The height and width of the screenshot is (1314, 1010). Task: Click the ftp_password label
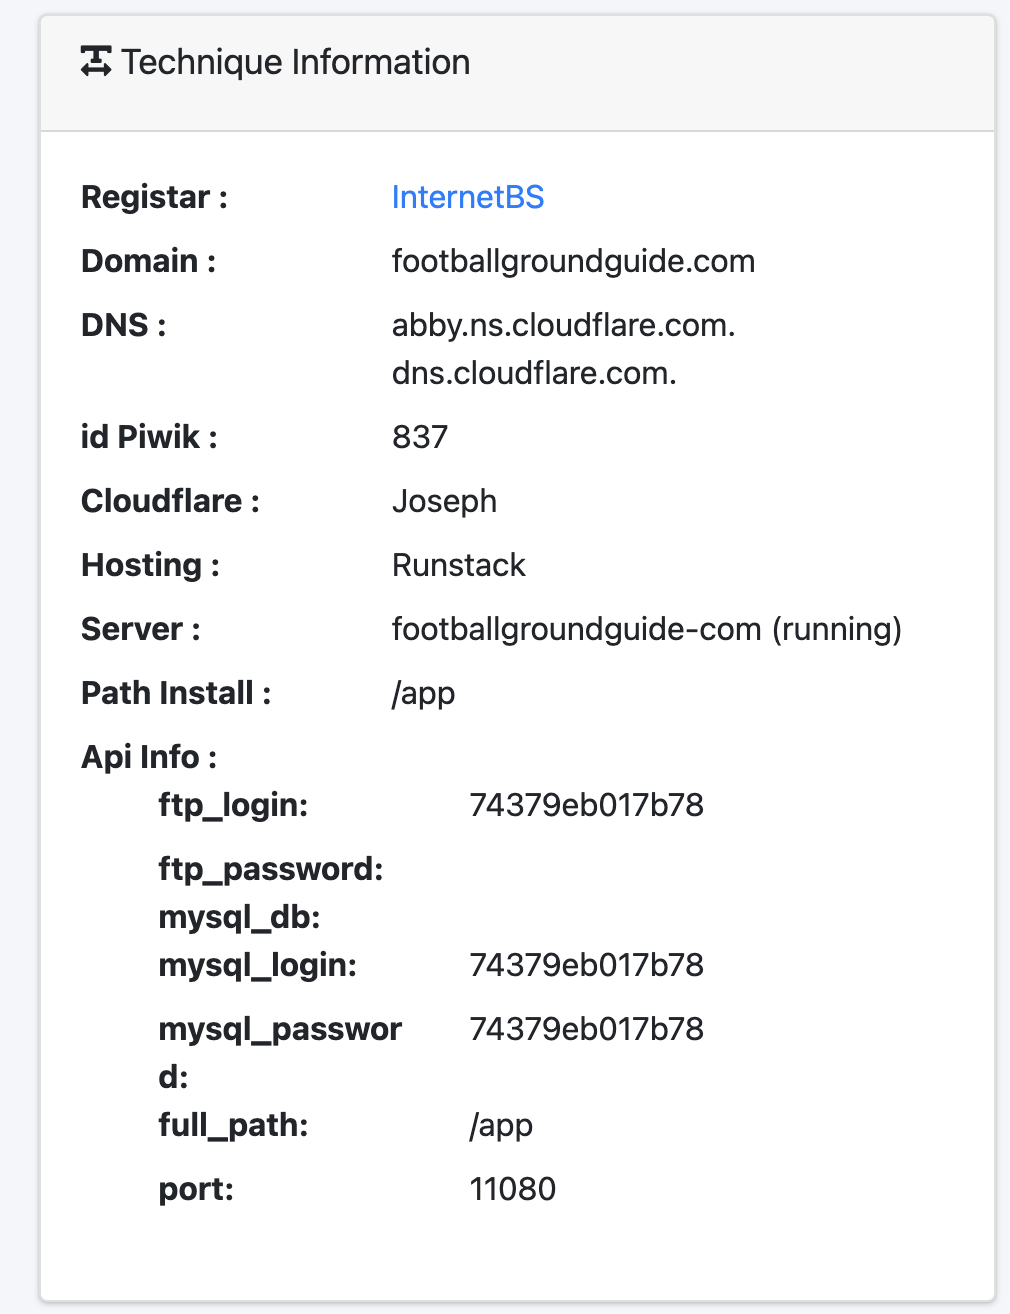271,869
